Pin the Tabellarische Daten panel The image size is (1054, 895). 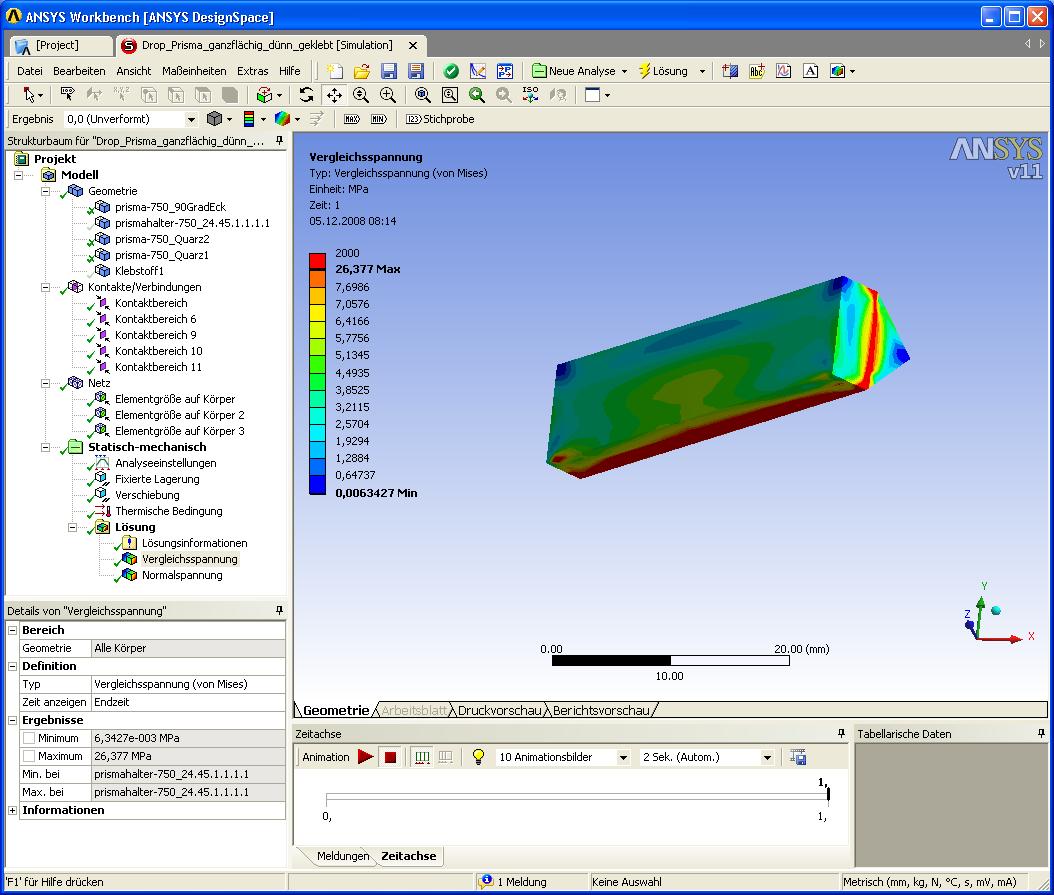[1041, 734]
